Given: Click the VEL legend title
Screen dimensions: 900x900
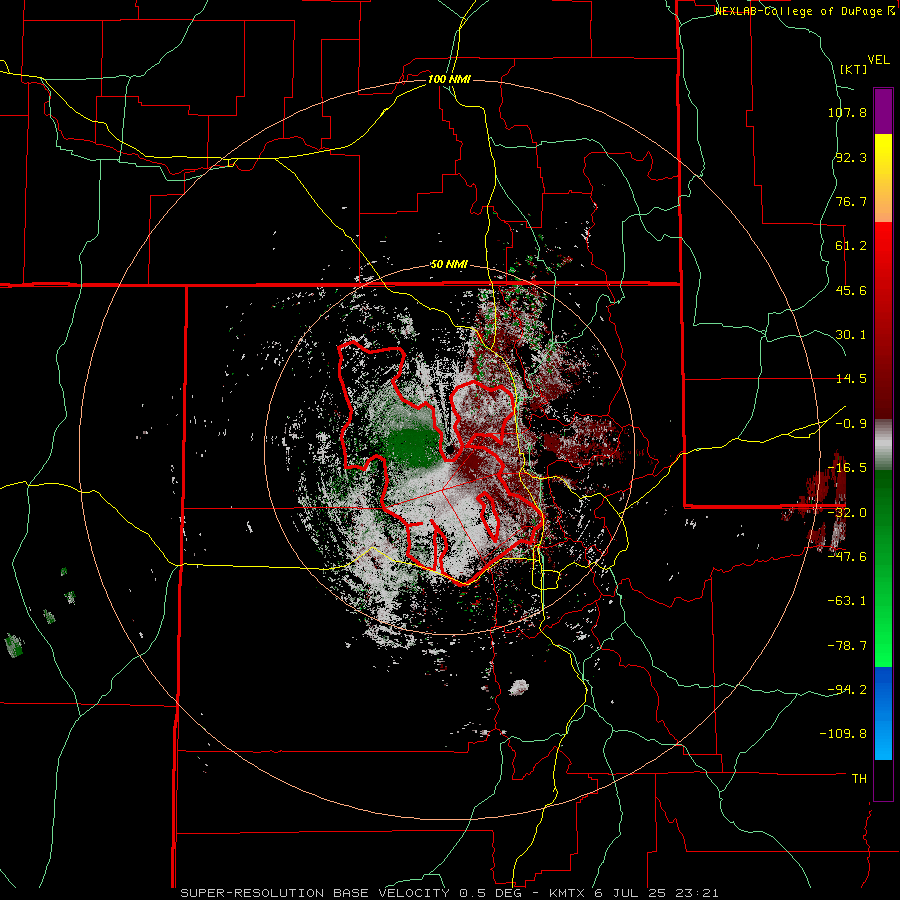Looking at the screenshot, I should pyautogui.click(x=879, y=60).
